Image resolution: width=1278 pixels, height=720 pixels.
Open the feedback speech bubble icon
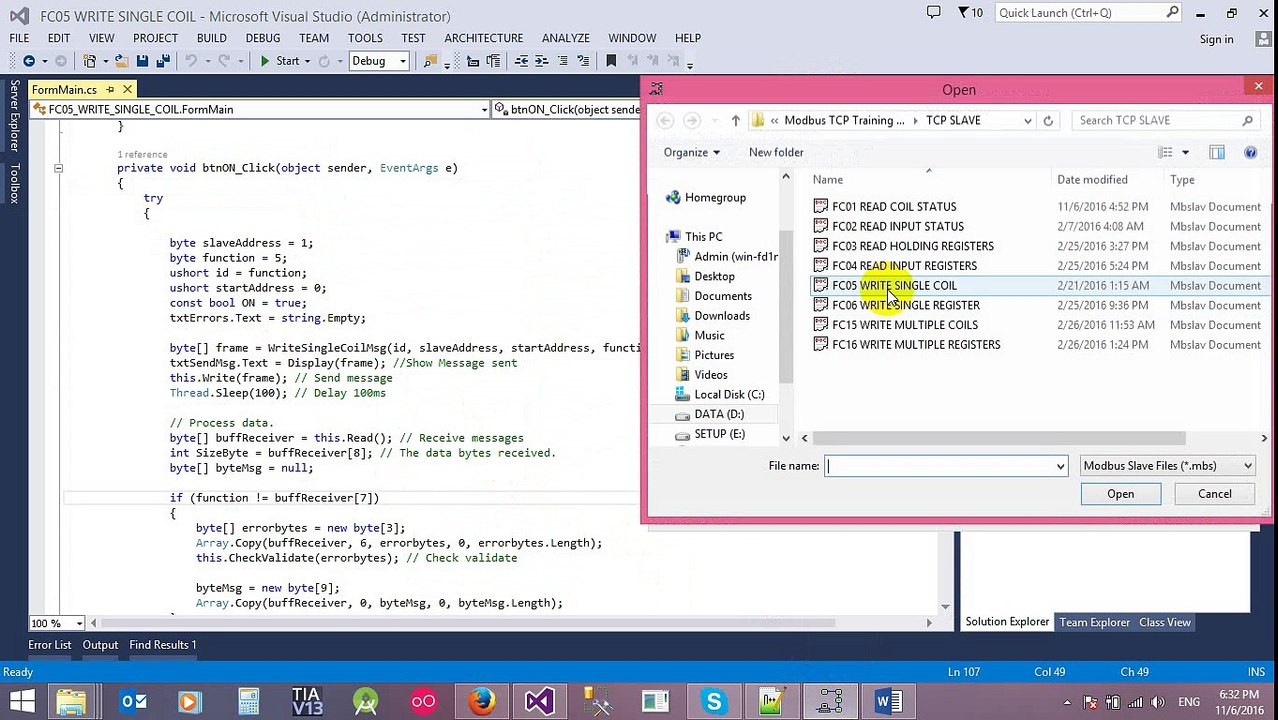coord(933,13)
